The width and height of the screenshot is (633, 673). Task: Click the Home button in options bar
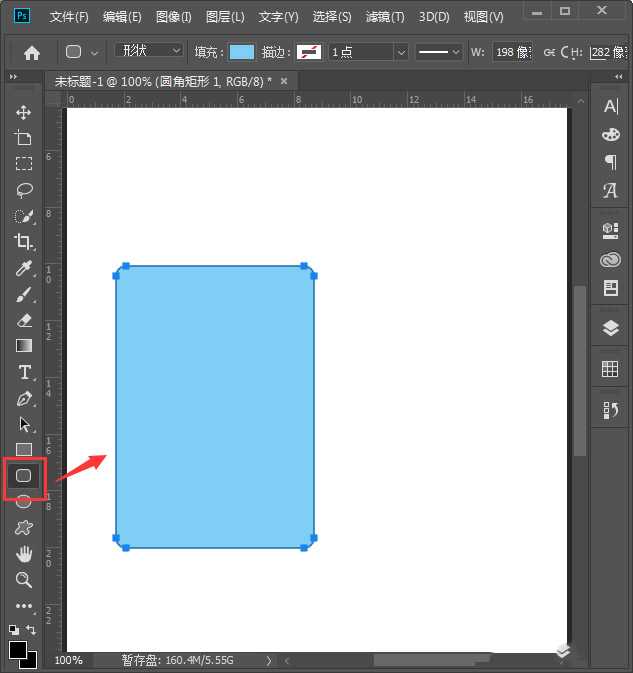click(x=32, y=52)
